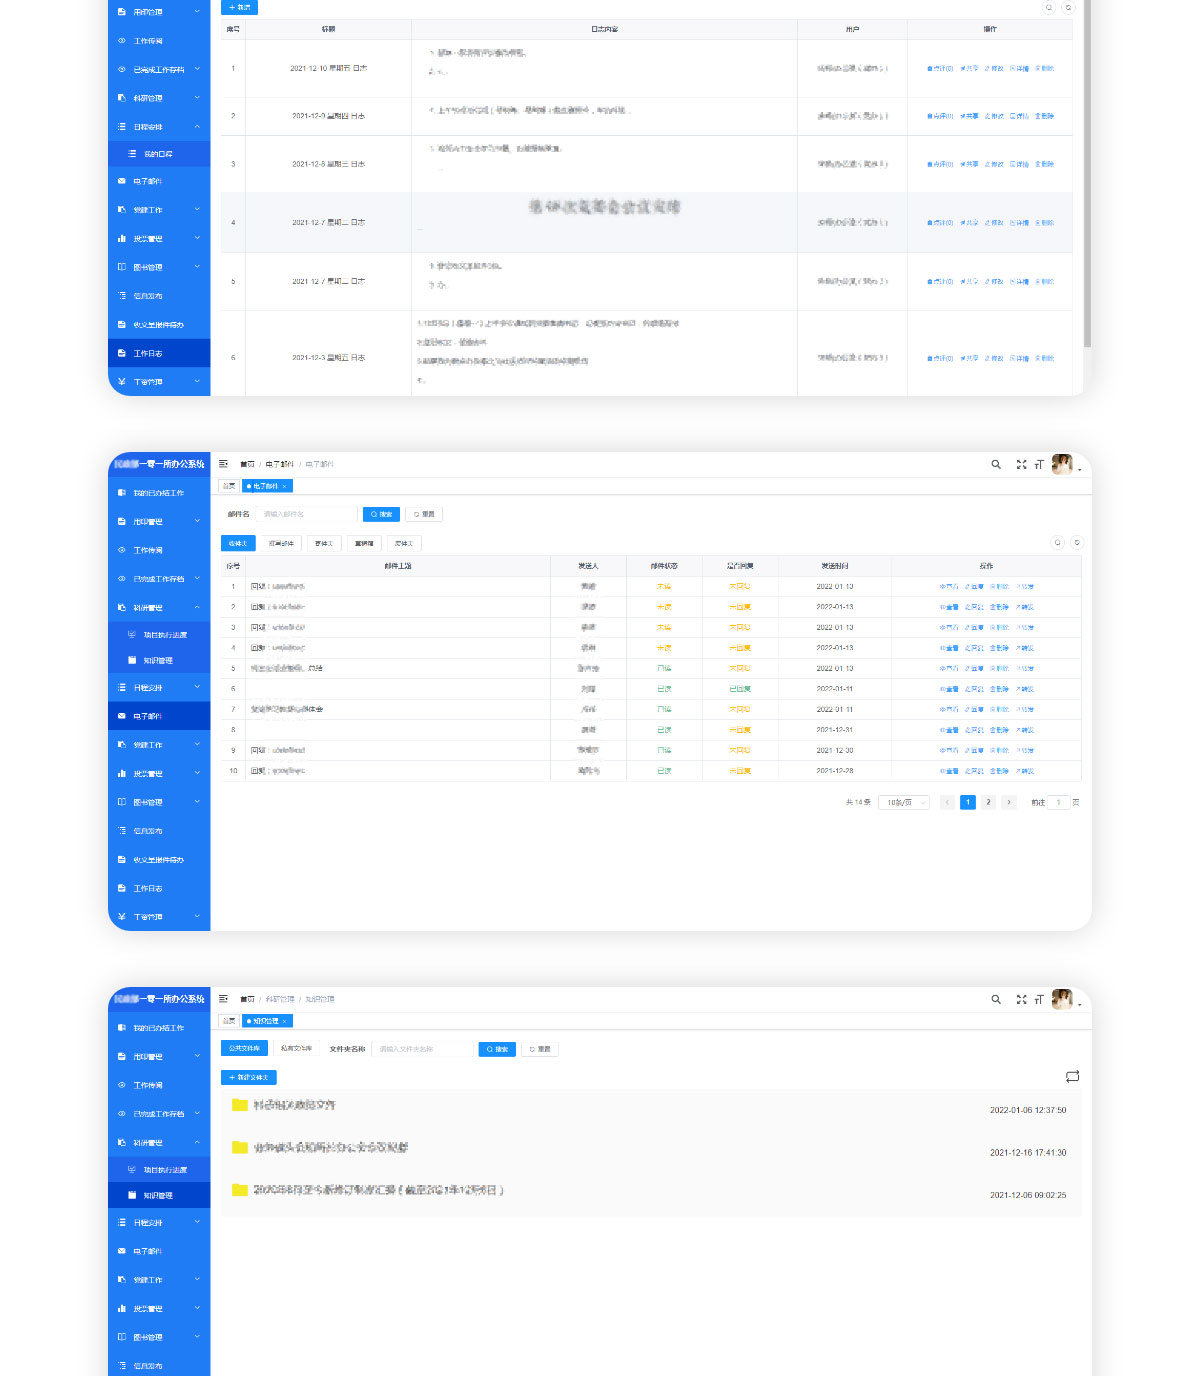1200x1376 pixels.
Task: Click the user avatar in the knowledge management header
Action: 1062,999
